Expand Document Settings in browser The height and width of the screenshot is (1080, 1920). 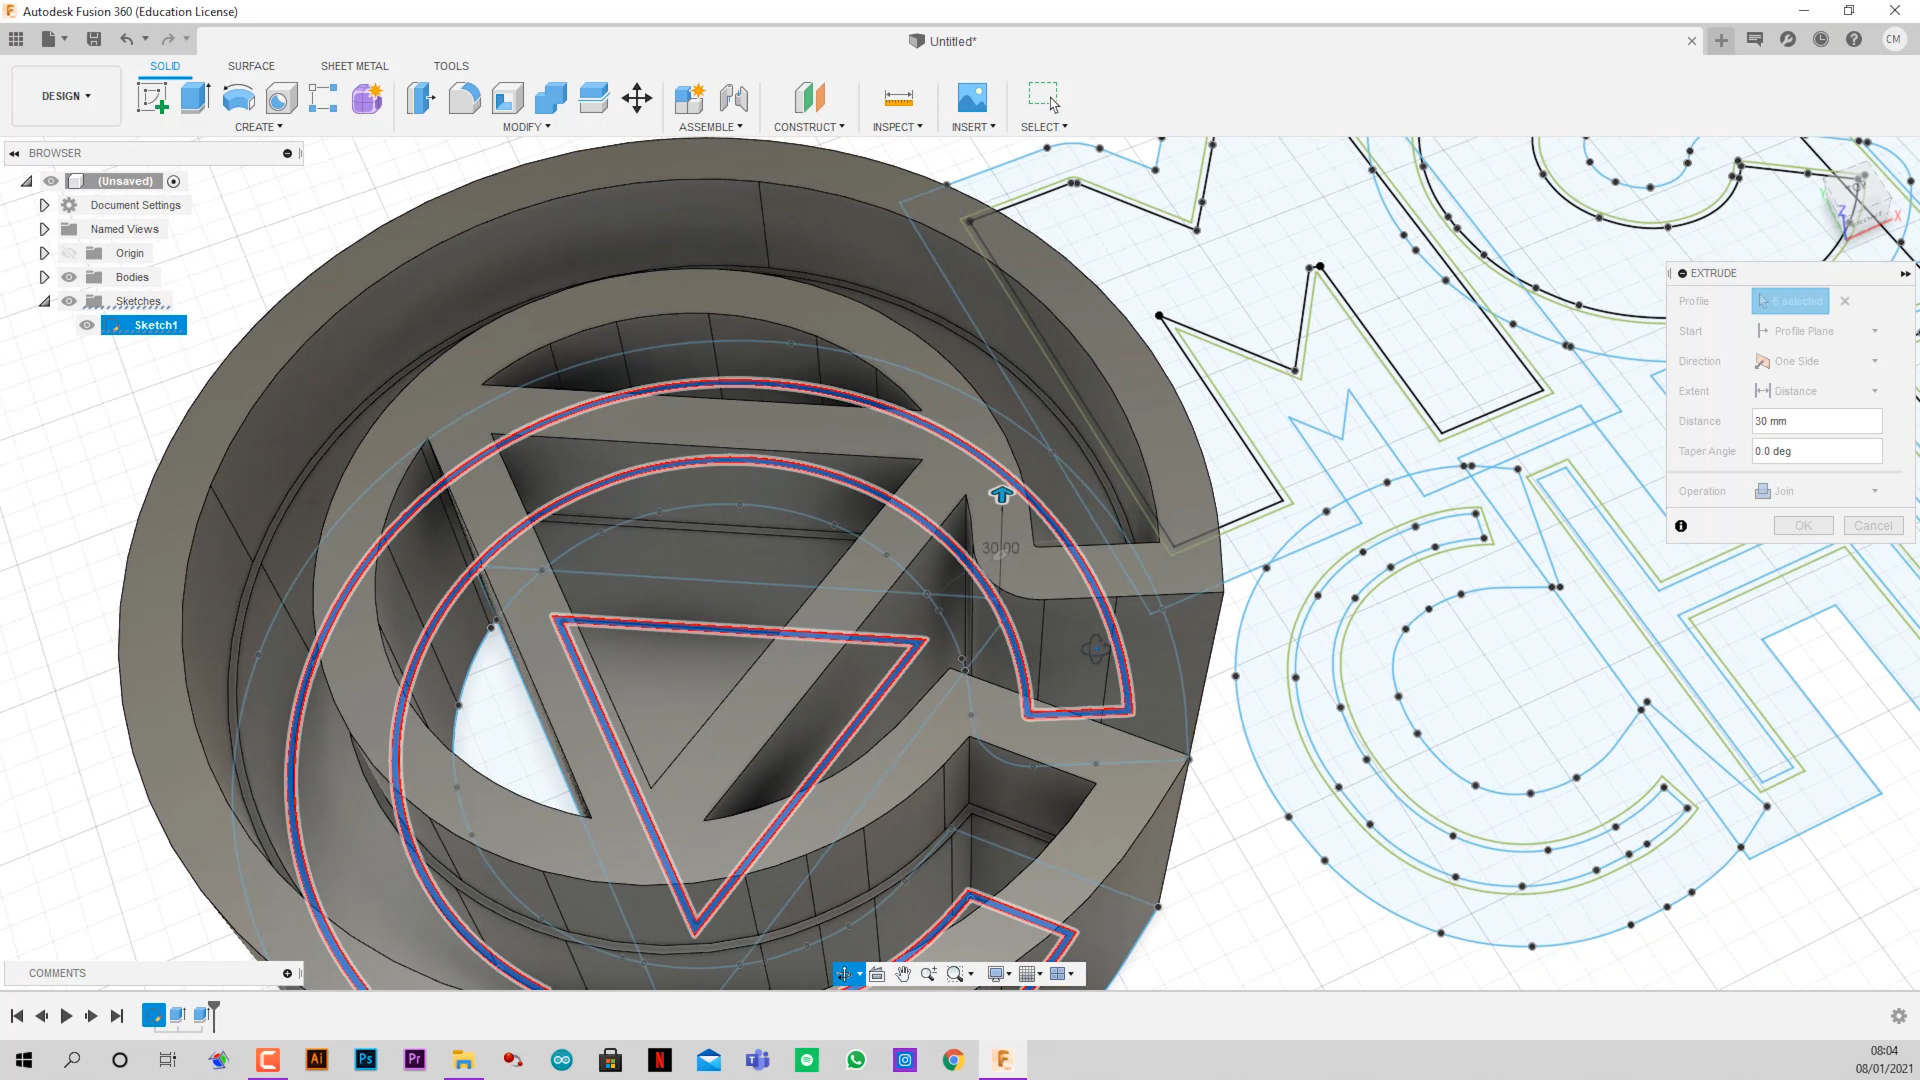tap(44, 205)
